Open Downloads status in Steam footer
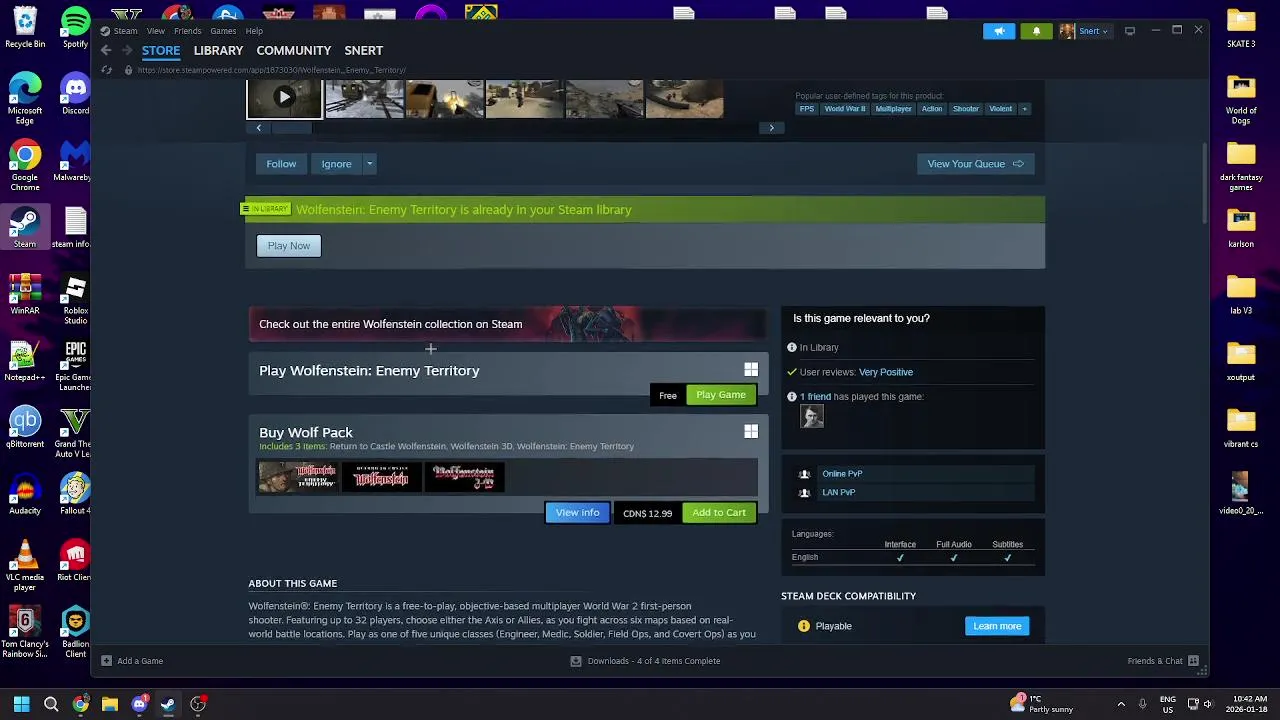 coord(645,661)
